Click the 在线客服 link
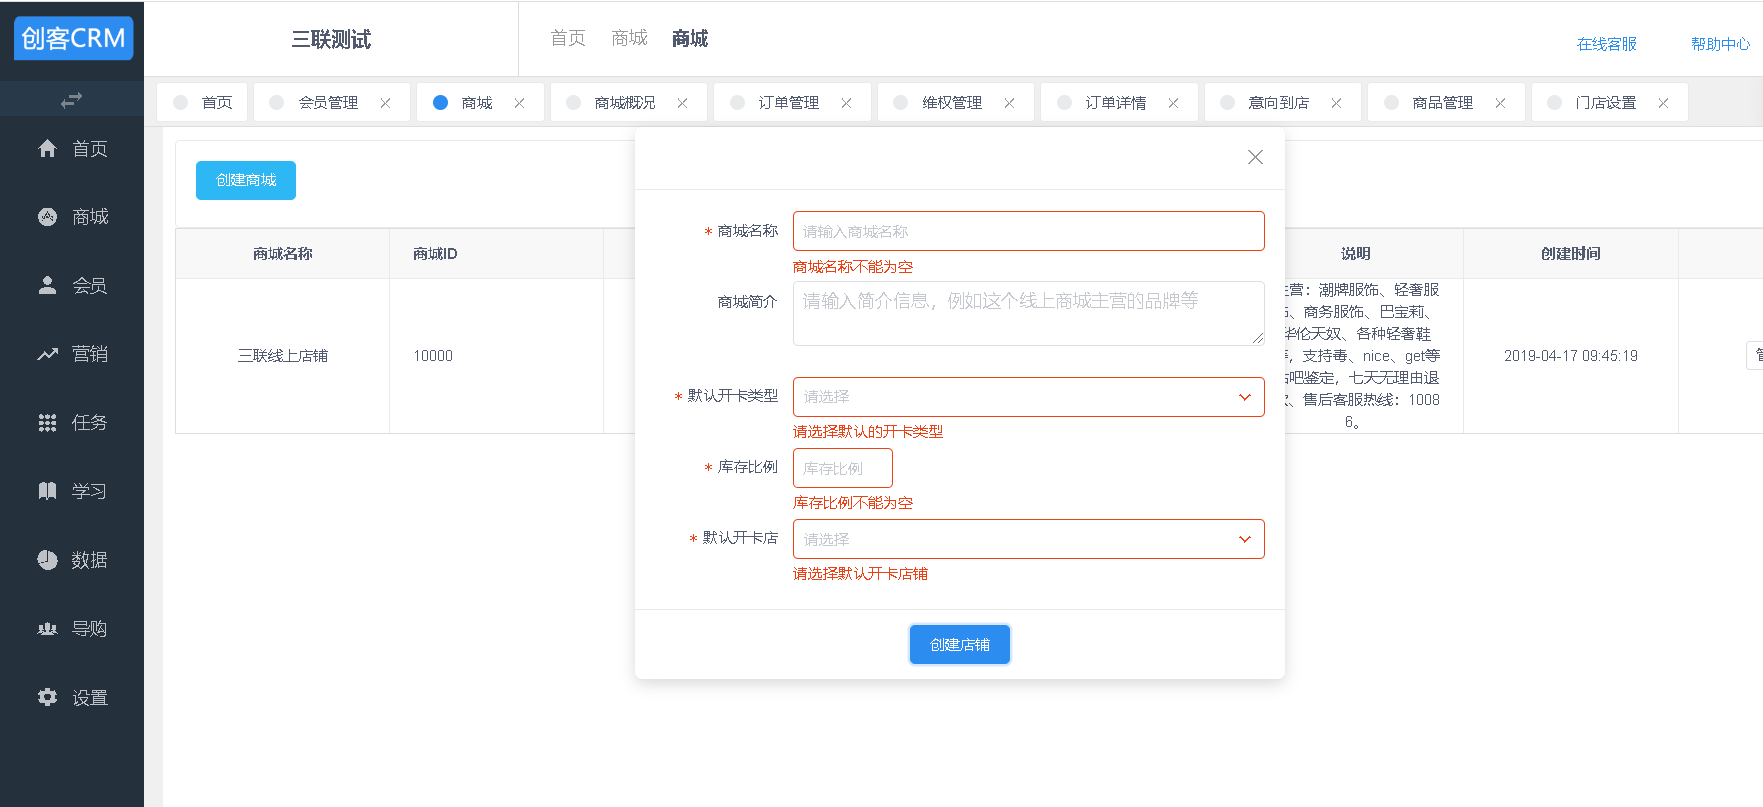The width and height of the screenshot is (1763, 807). (1606, 44)
